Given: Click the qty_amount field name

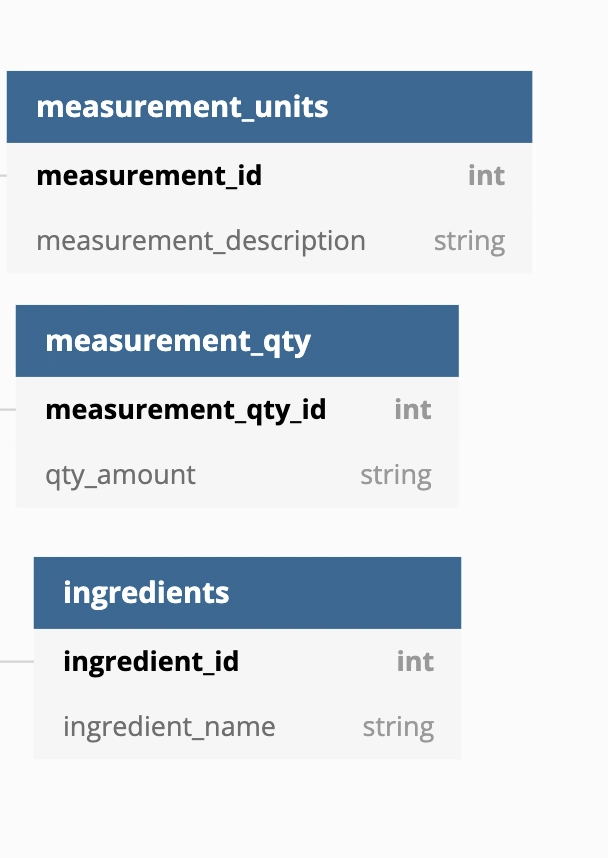Looking at the screenshot, I should click(120, 476).
